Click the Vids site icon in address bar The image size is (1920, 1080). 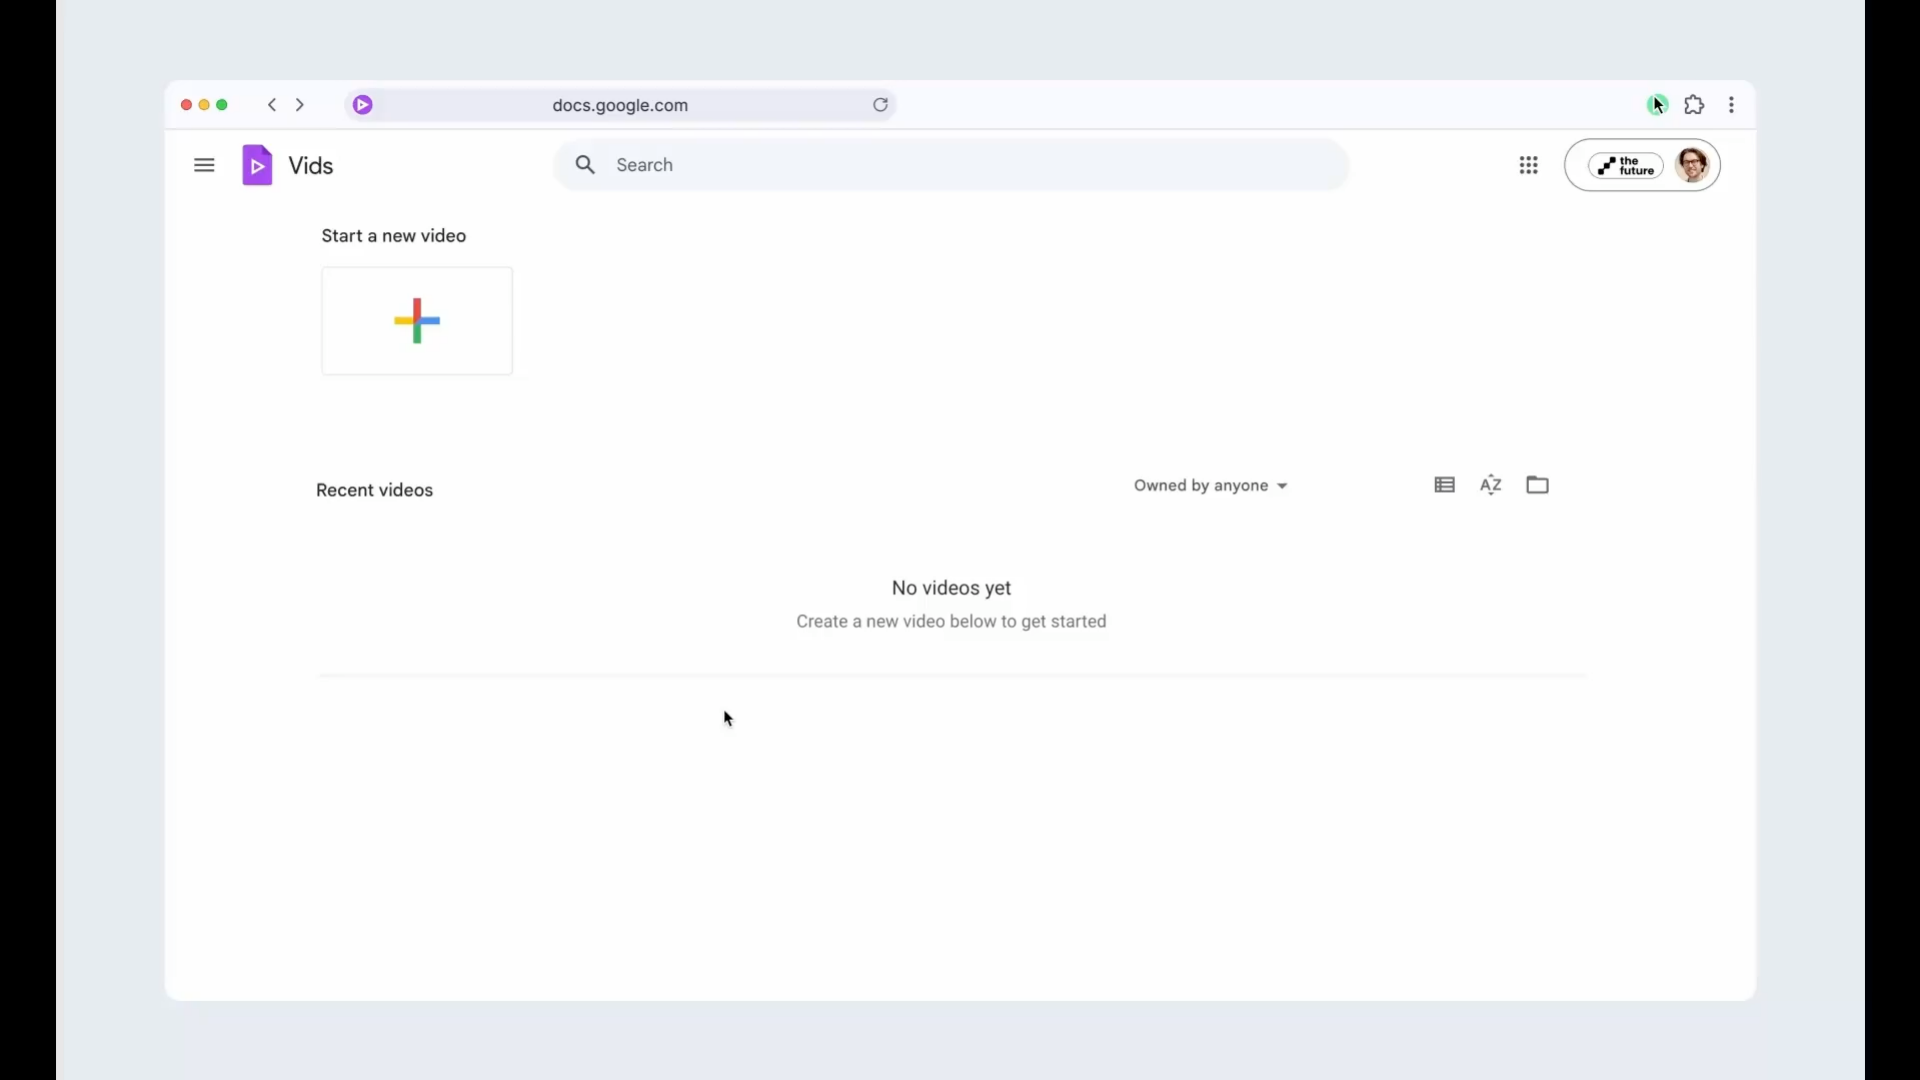pos(363,105)
